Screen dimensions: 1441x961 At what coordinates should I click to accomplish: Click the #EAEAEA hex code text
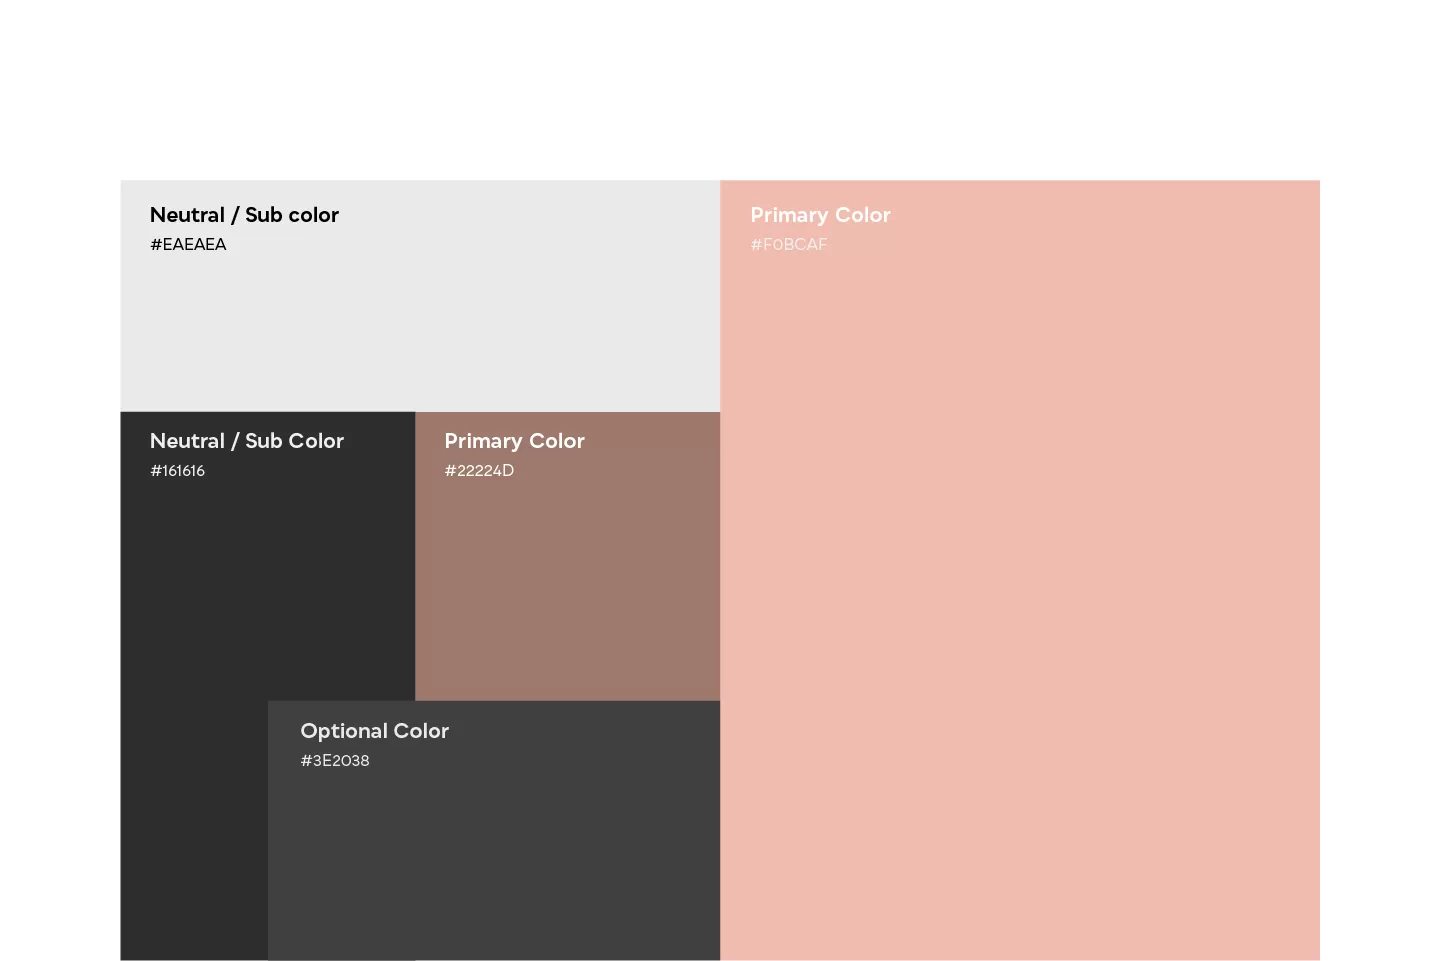tap(188, 244)
